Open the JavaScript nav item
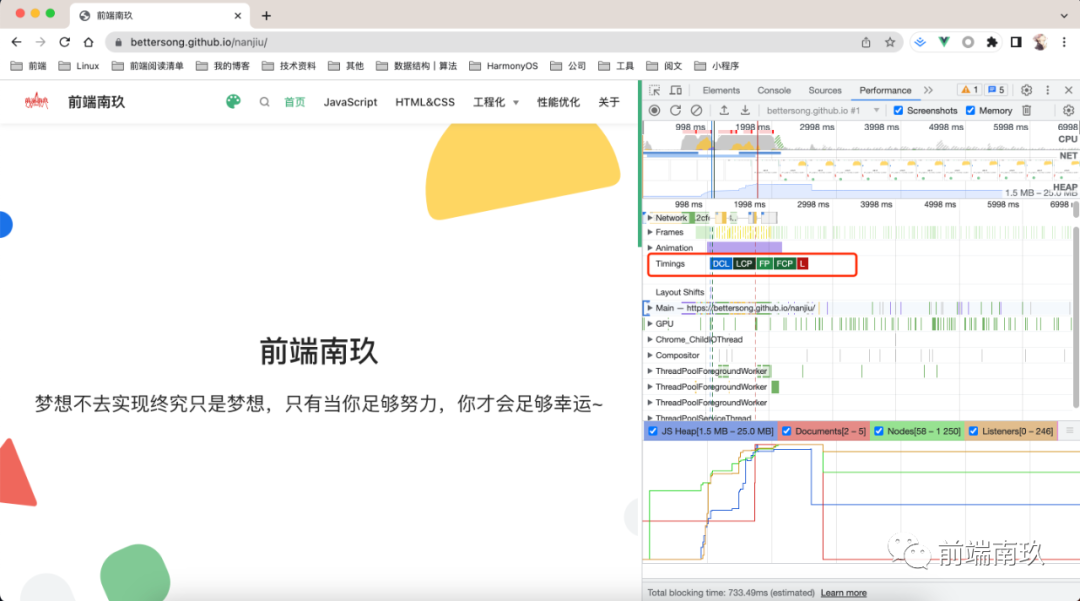1080x601 pixels. pos(351,102)
